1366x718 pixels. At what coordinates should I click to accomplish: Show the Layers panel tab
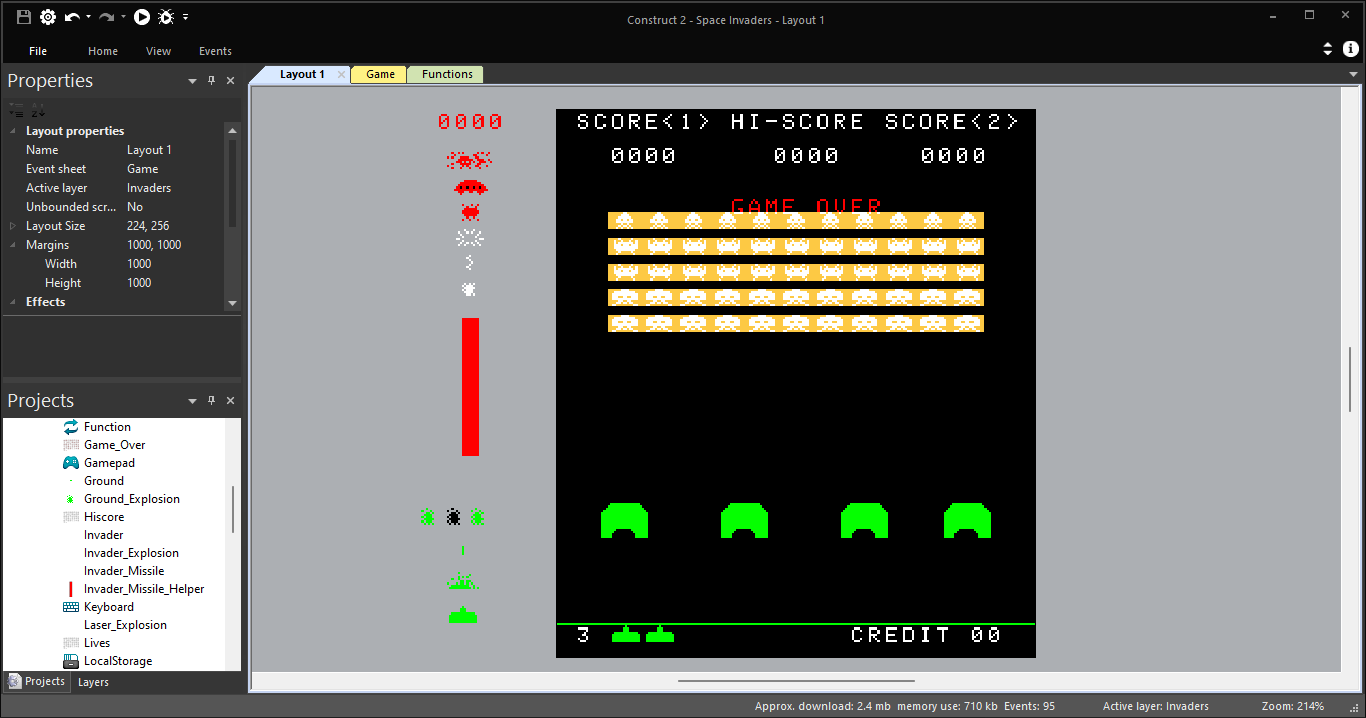pyautogui.click(x=93, y=682)
